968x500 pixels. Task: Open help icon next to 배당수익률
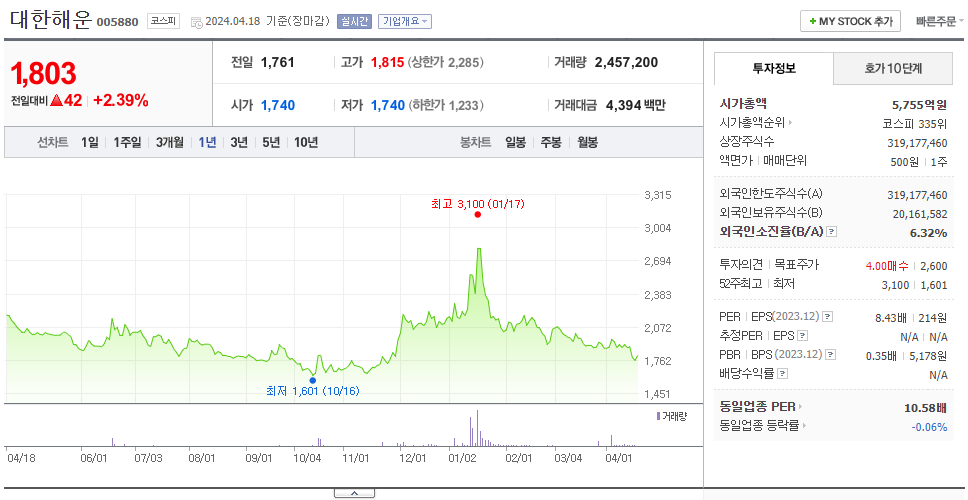782,373
